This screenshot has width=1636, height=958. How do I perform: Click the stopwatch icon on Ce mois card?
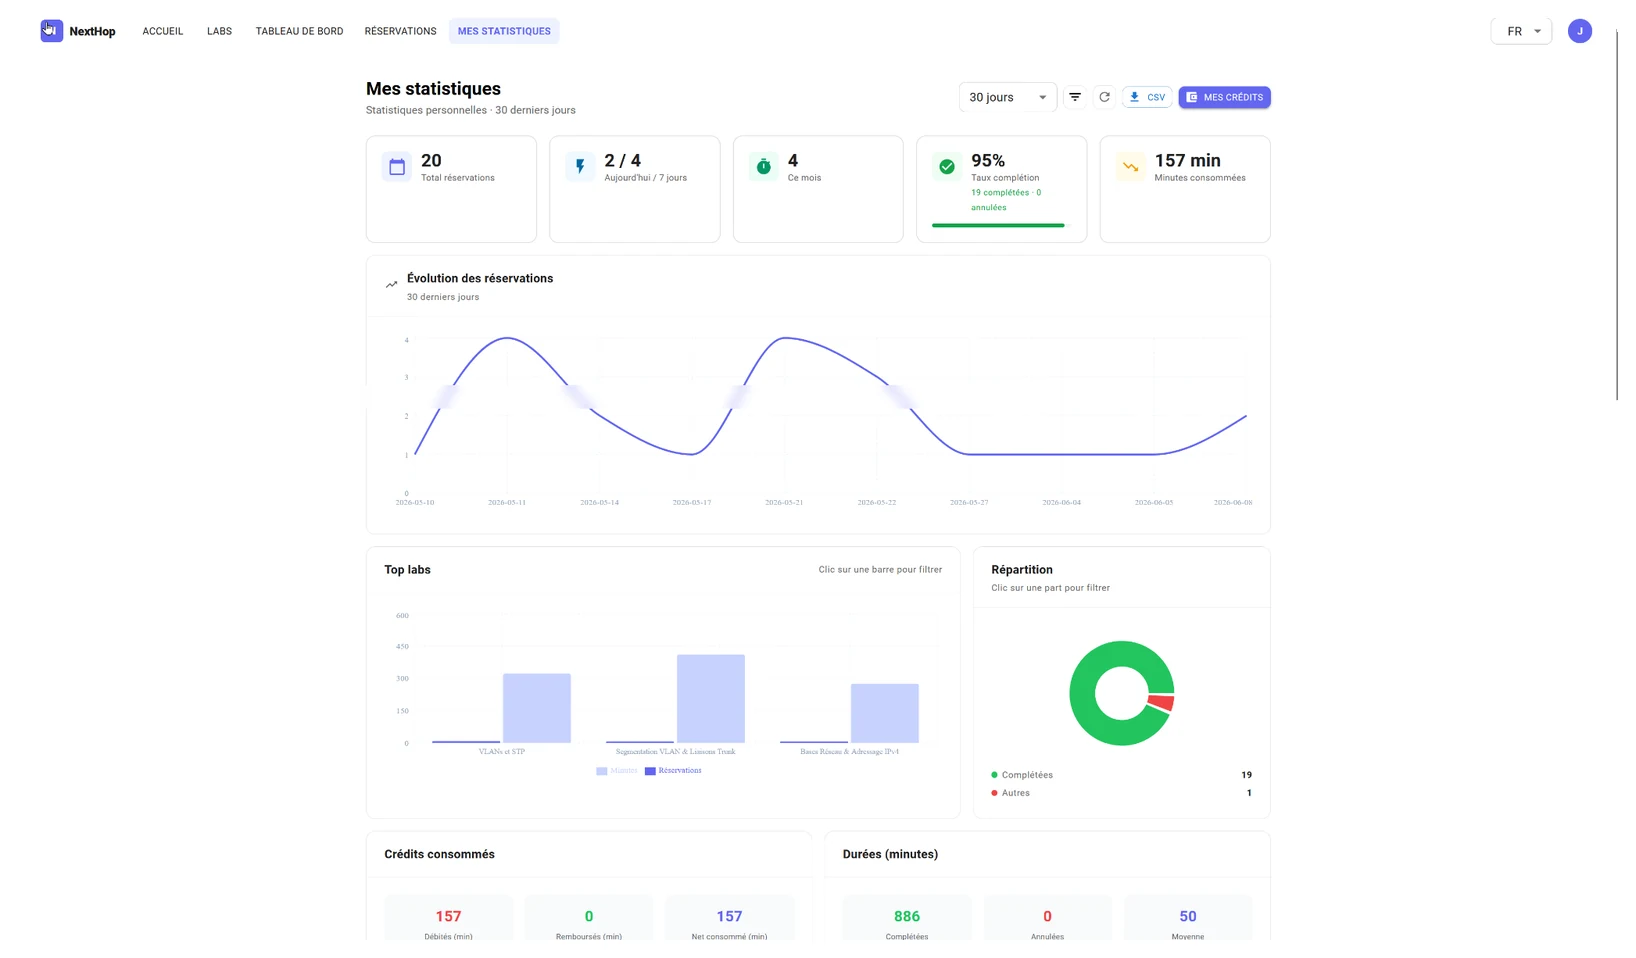coord(764,167)
